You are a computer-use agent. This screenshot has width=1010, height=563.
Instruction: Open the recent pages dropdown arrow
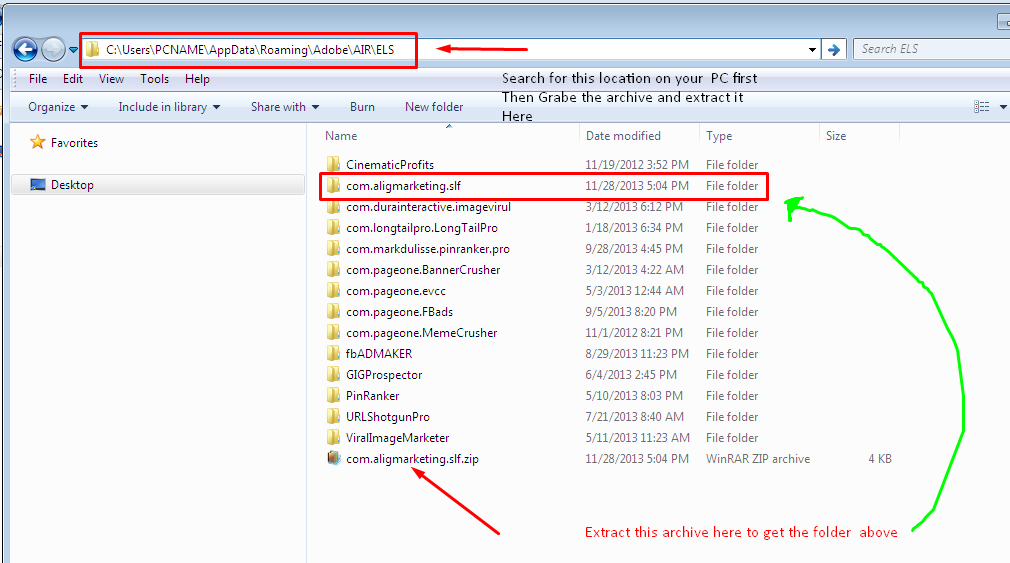pyautogui.click(x=73, y=50)
